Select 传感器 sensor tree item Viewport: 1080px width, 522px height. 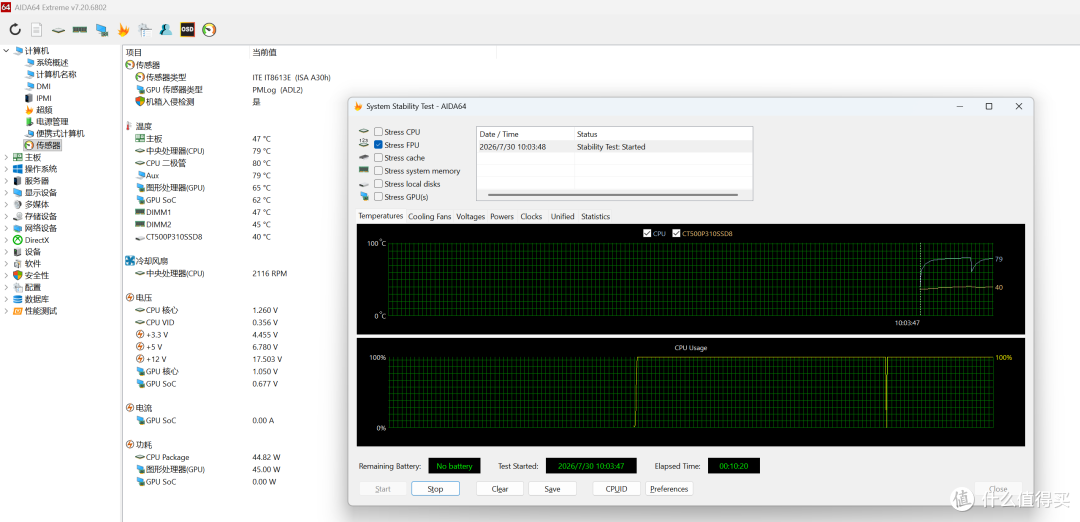(48, 145)
